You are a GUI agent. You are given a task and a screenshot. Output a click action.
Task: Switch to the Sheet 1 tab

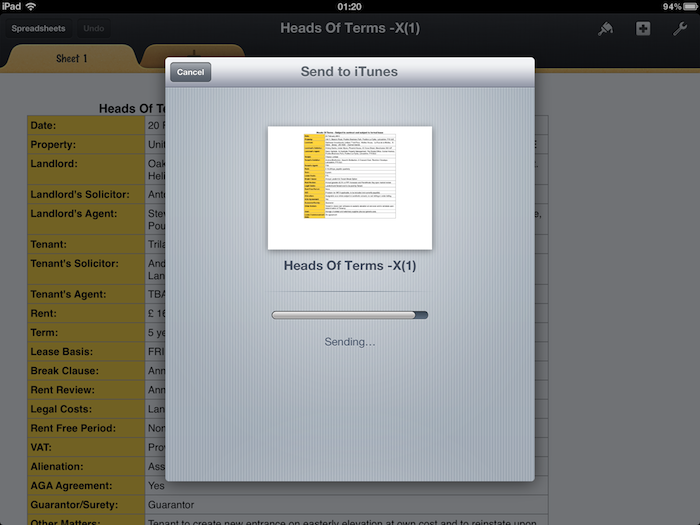71,58
